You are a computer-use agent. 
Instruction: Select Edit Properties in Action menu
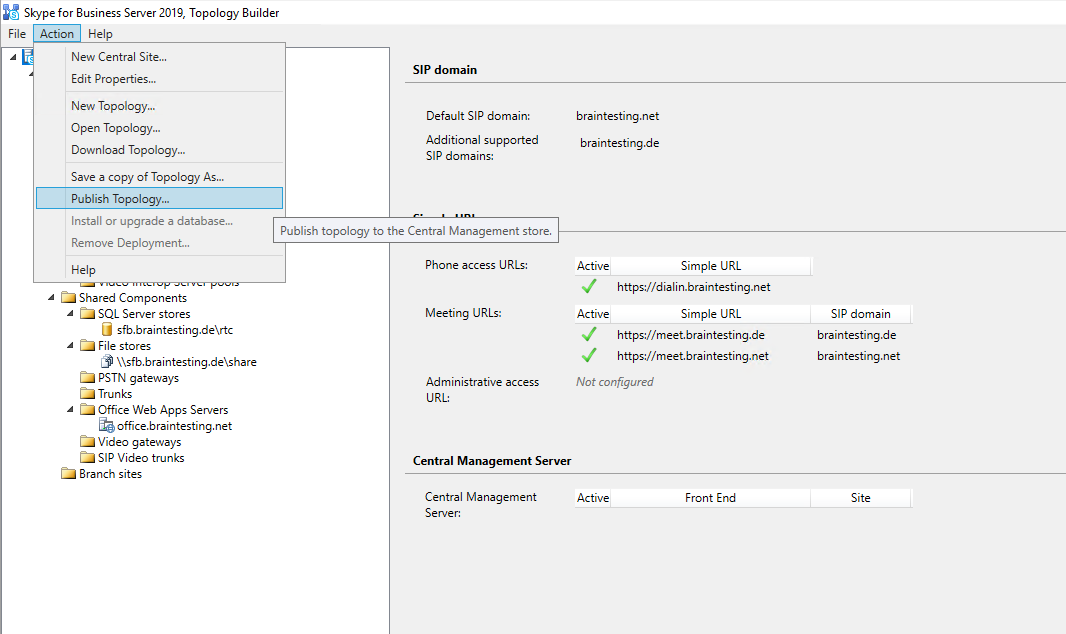113,79
